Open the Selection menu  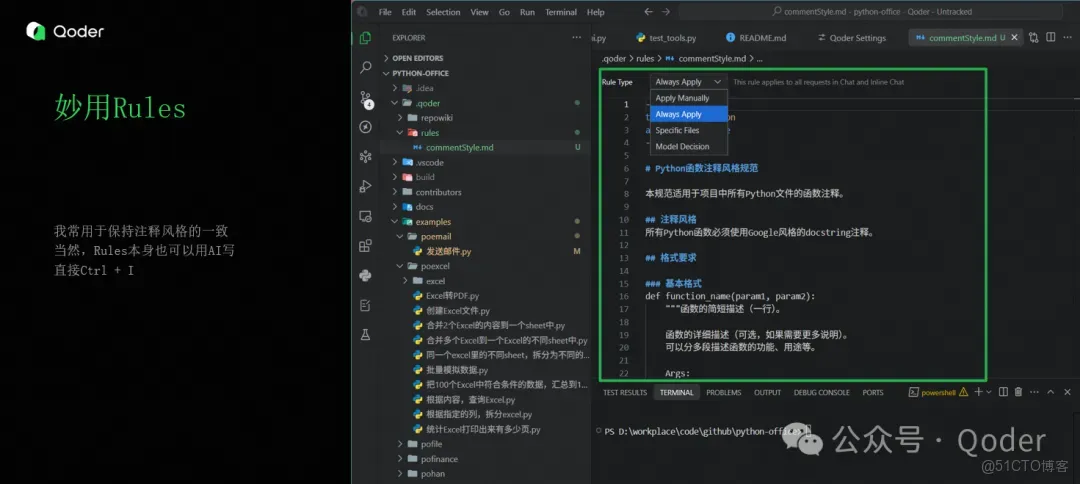pyautogui.click(x=443, y=12)
